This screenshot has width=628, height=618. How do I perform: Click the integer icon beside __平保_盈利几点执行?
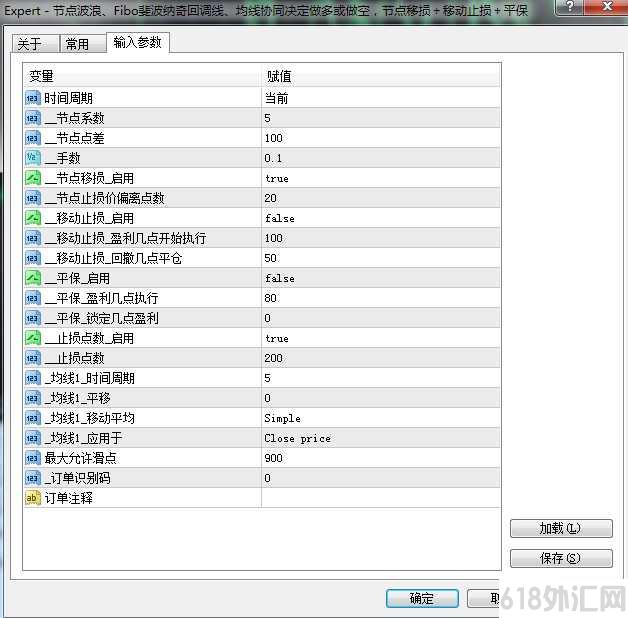click(33, 298)
